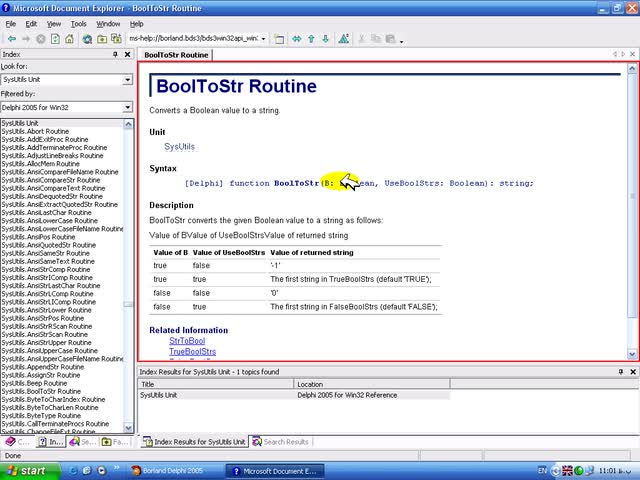The image size is (640, 480).
Task: Open the Index Results for SysUtils Unit tab
Action: [195, 442]
